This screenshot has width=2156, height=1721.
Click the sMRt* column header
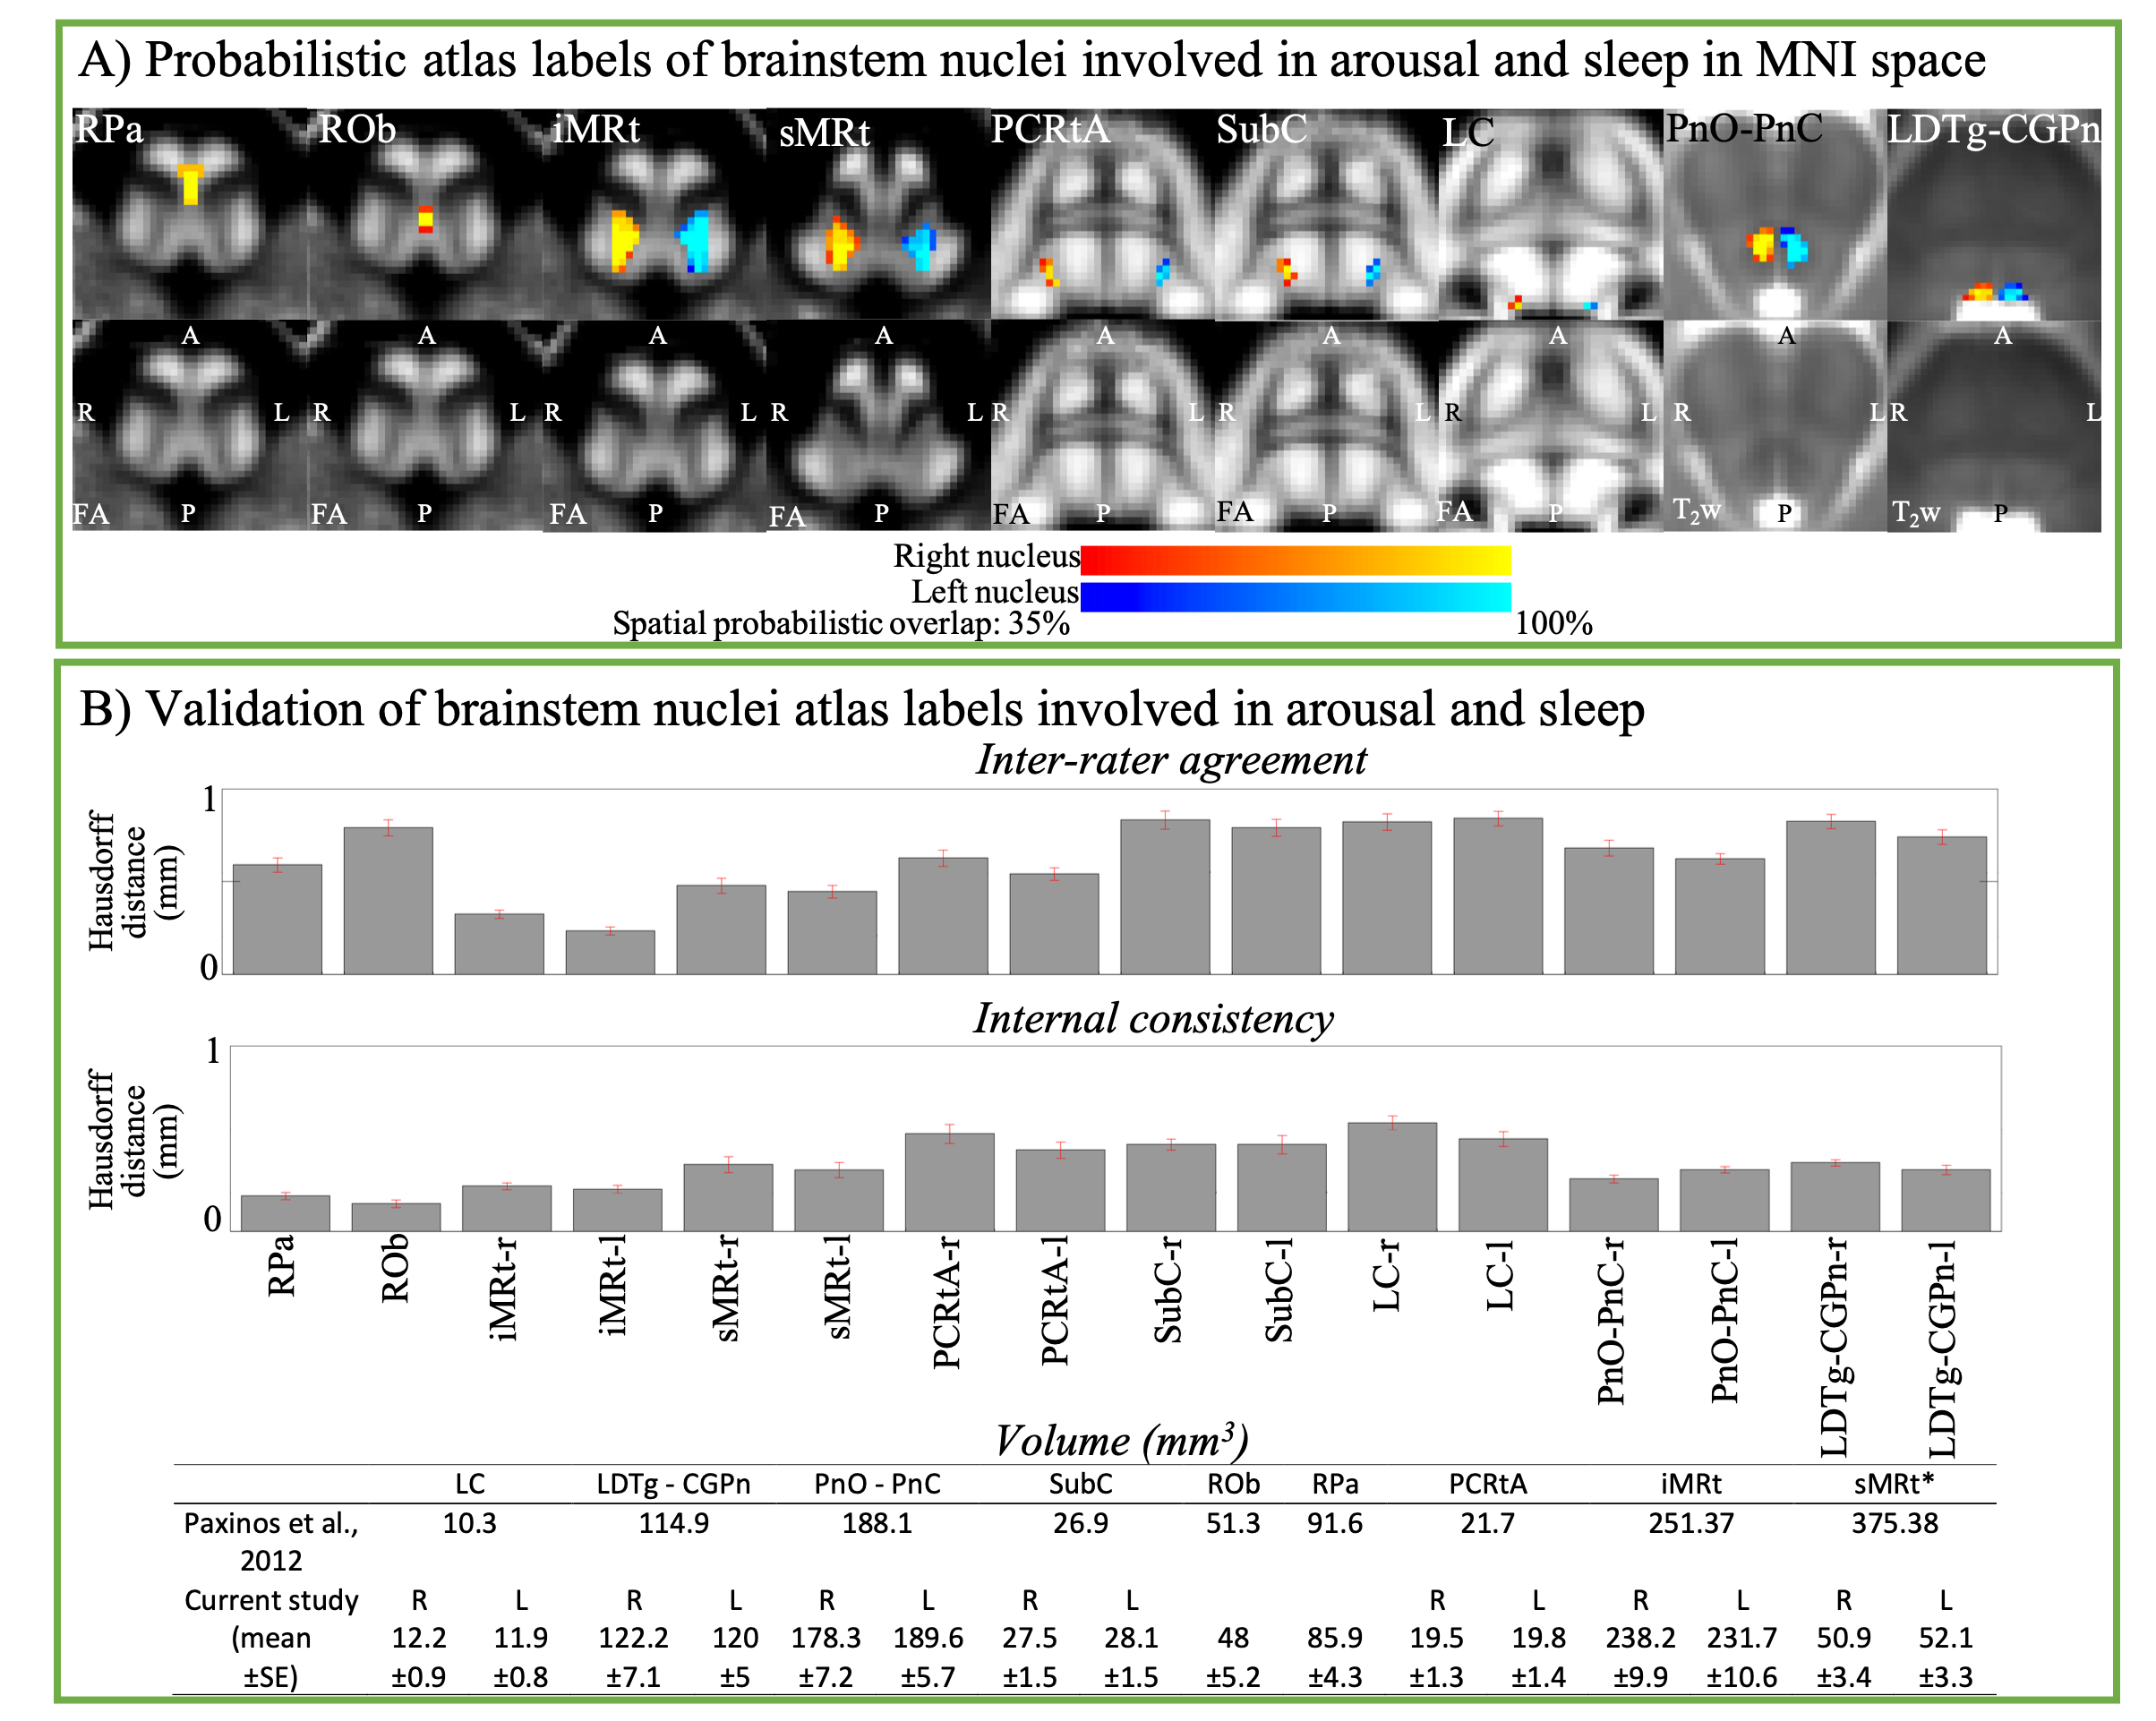coord(1893,1483)
